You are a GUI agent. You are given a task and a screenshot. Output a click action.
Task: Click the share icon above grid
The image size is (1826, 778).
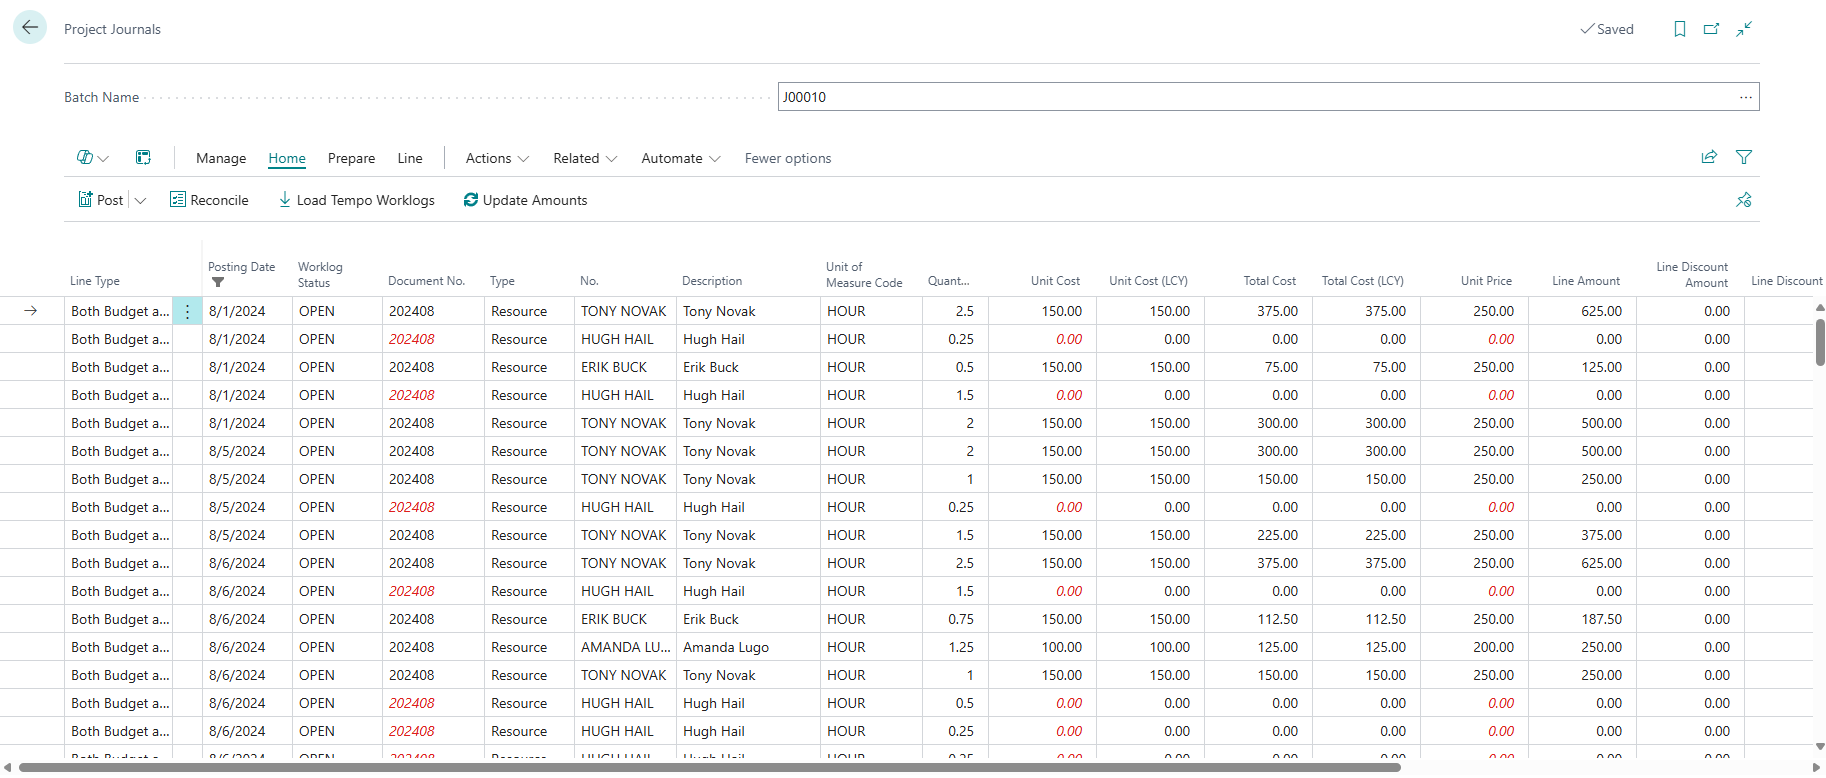tap(1709, 157)
